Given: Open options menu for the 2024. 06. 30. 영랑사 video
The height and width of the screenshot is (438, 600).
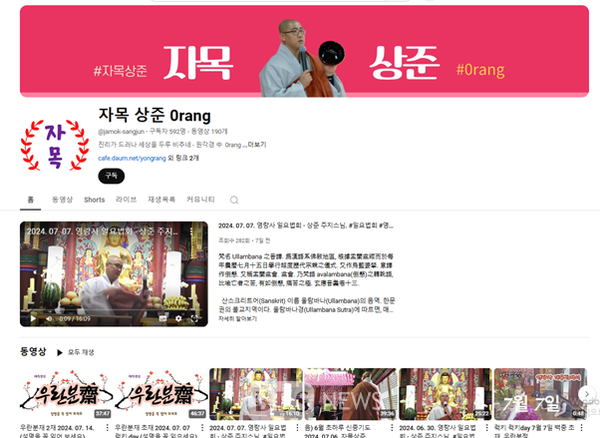Looking at the screenshot, I should coord(487,427).
